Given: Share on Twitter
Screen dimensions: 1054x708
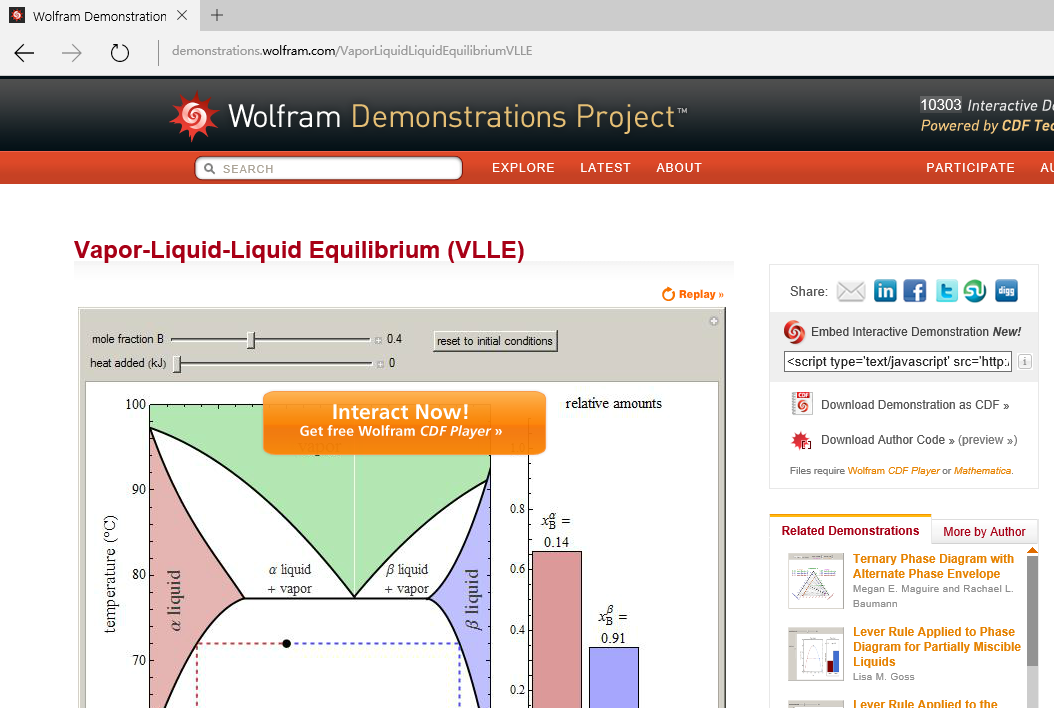Looking at the screenshot, I should [946, 291].
